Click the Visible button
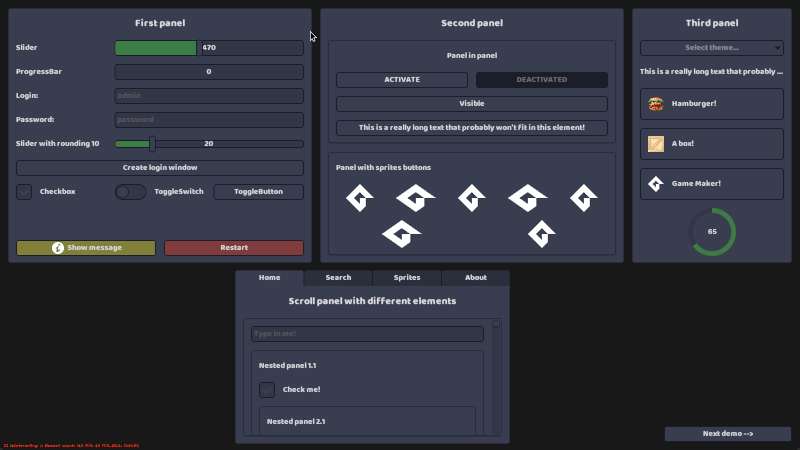The width and height of the screenshot is (800, 450). point(471,104)
